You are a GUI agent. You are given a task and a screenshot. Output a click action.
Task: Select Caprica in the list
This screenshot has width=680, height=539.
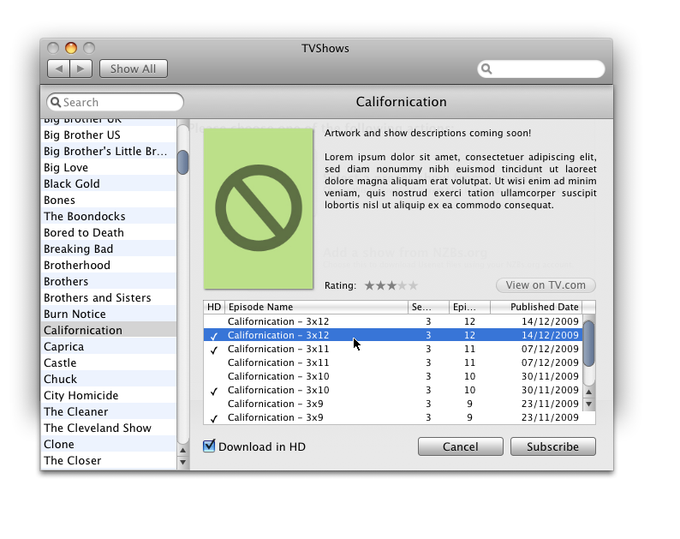pos(109,346)
